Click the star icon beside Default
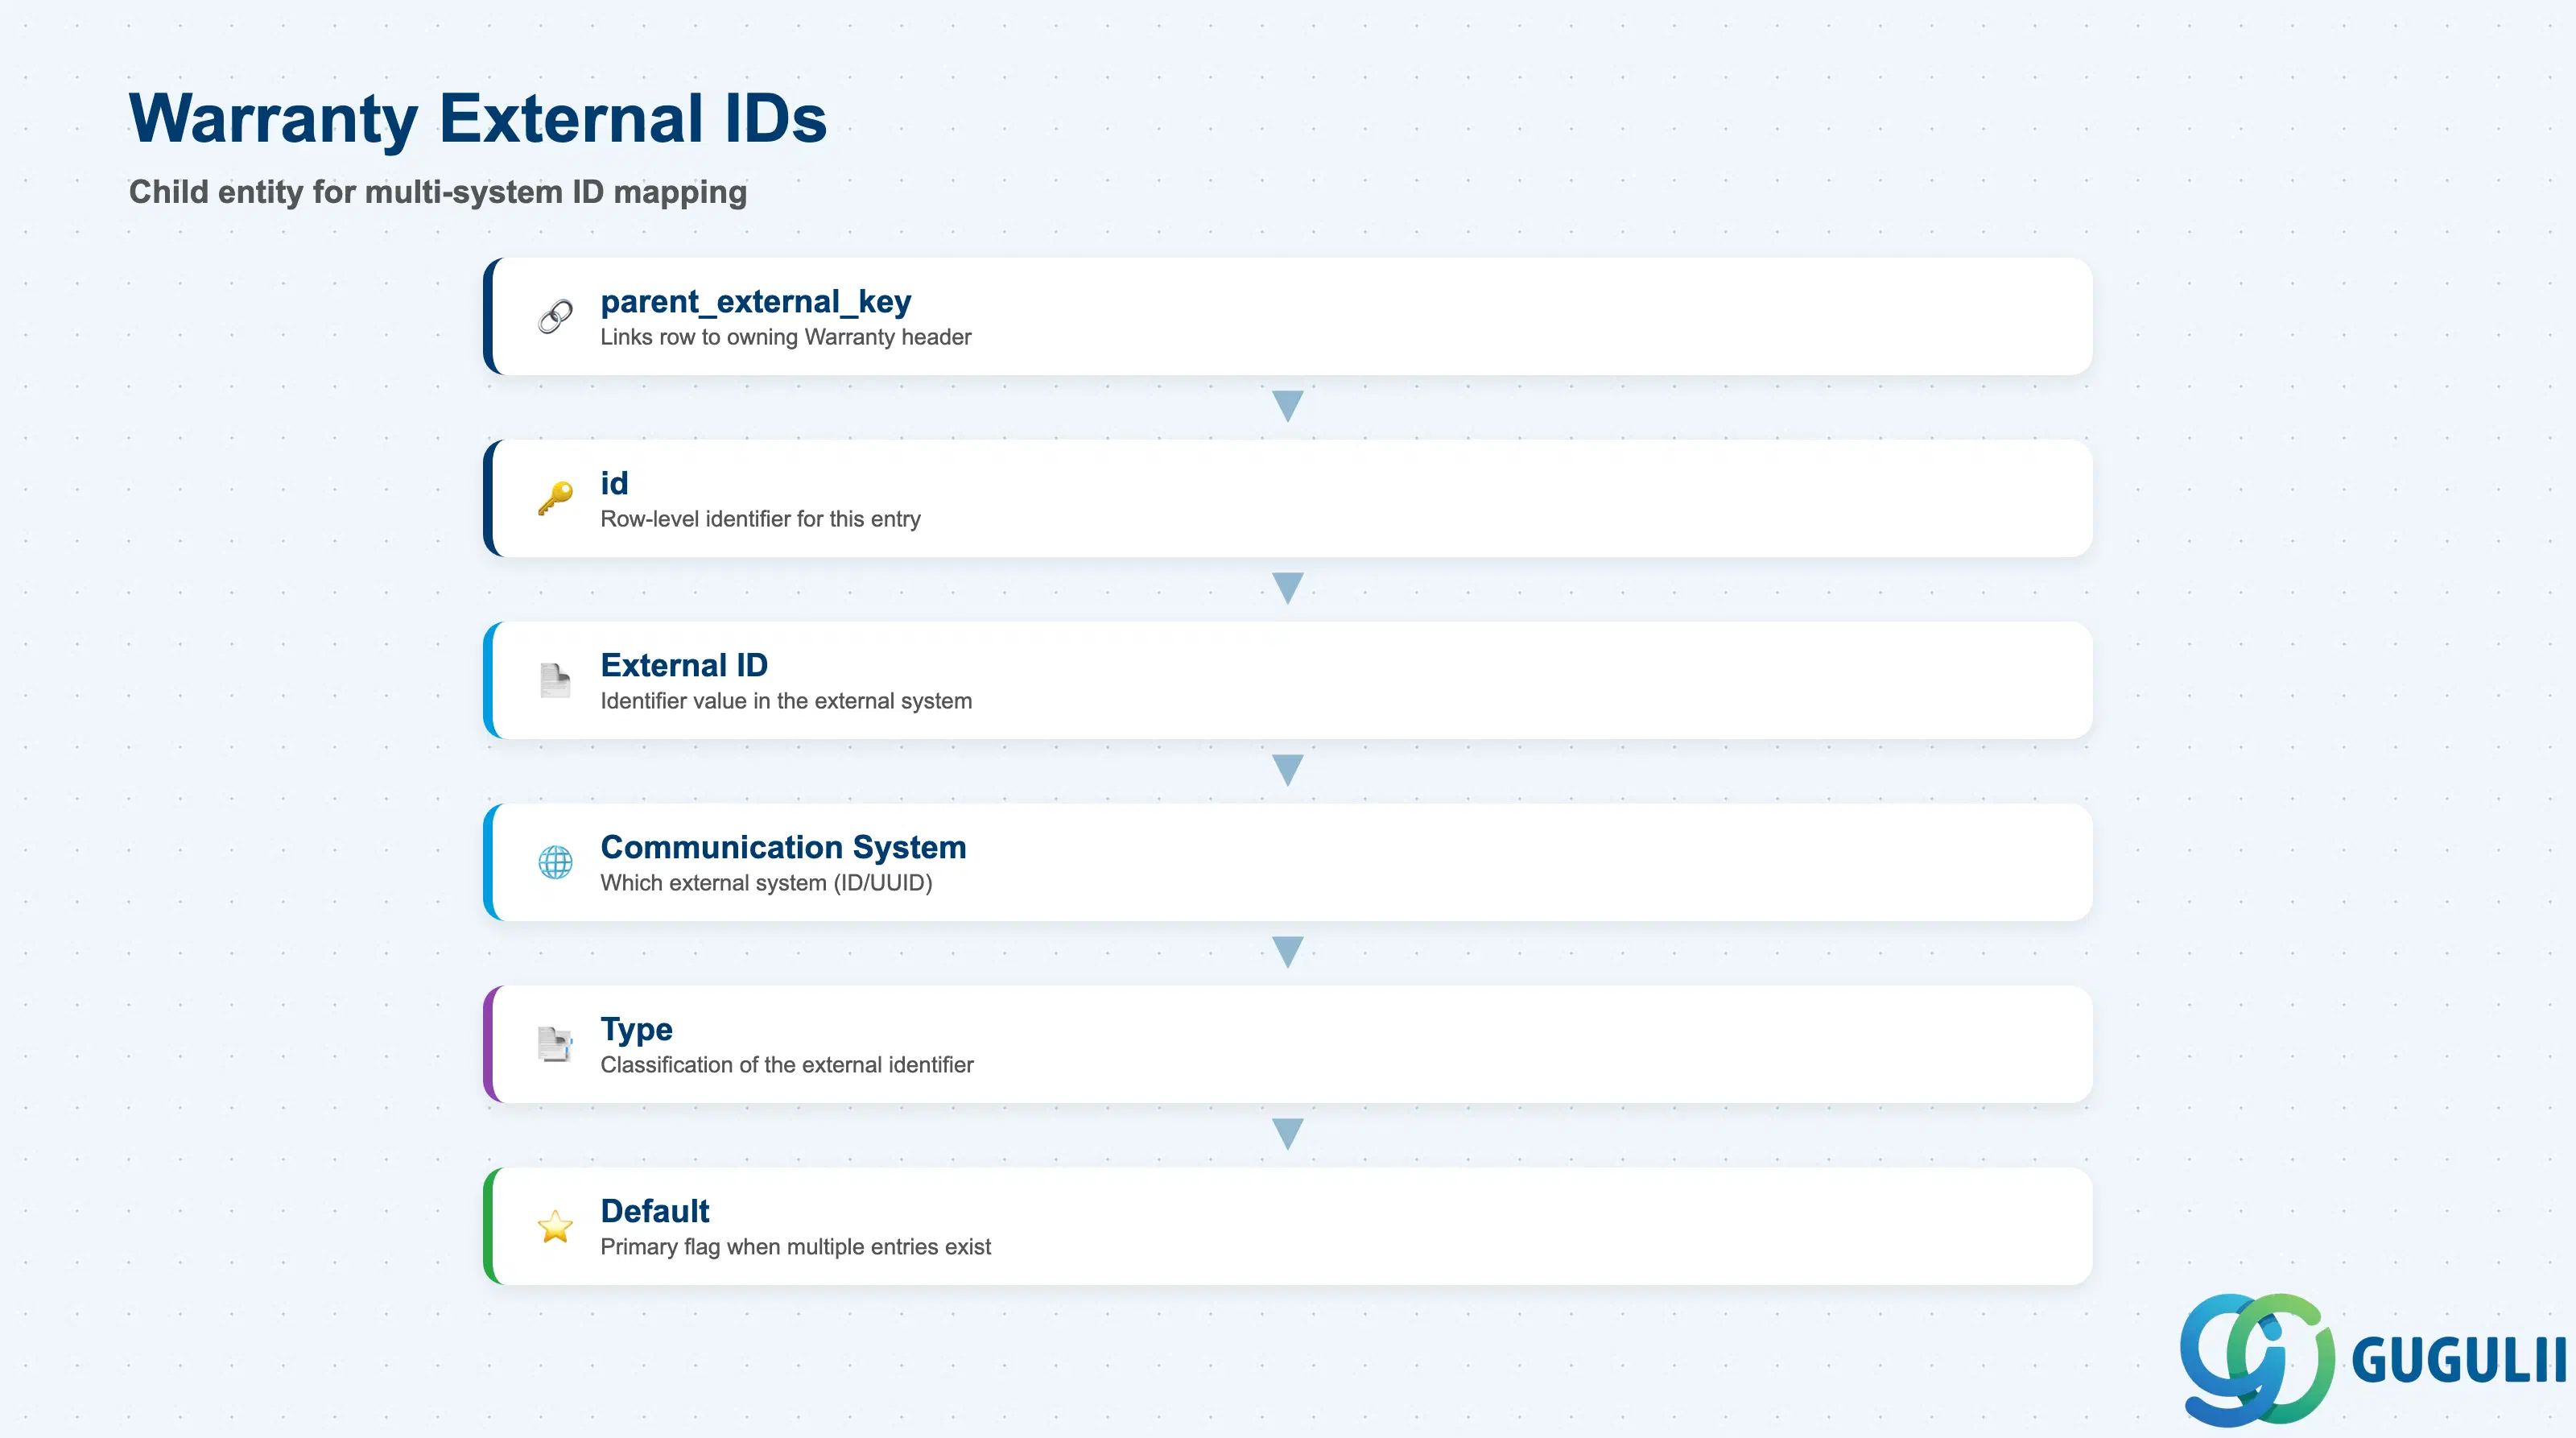The height and width of the screenshot is (1438, 2576). (555, 1226)
